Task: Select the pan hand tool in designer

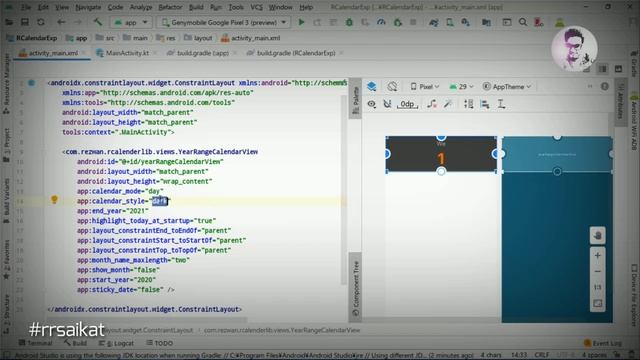Action: 598,236
